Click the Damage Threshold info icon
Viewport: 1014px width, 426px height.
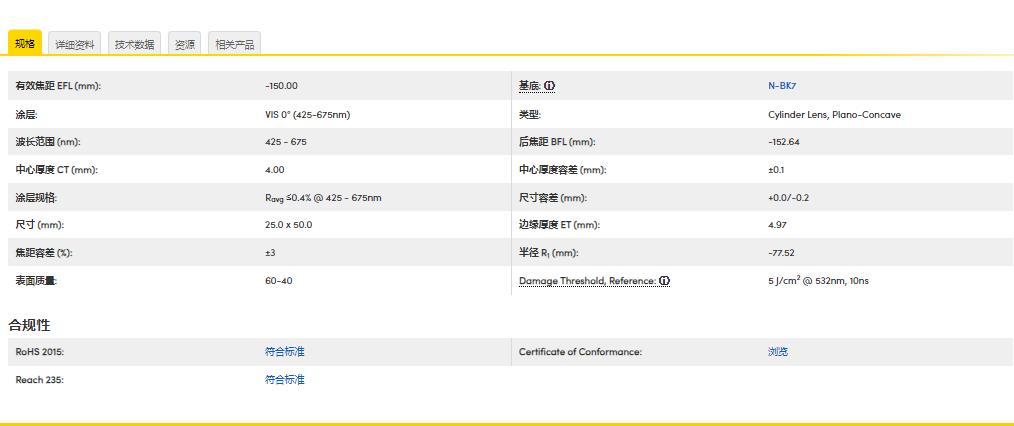click(665, 281)
